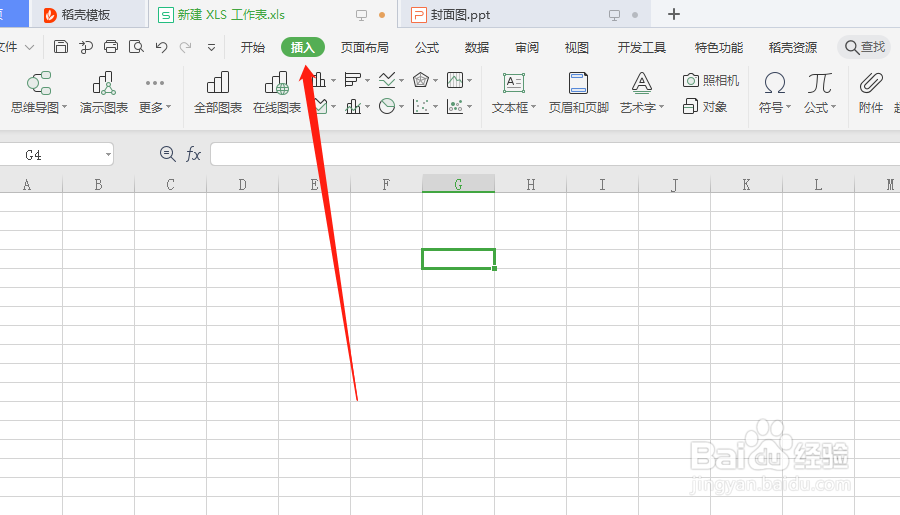
Task: Open the 审阅 review tab
Action: click(527, 47)
